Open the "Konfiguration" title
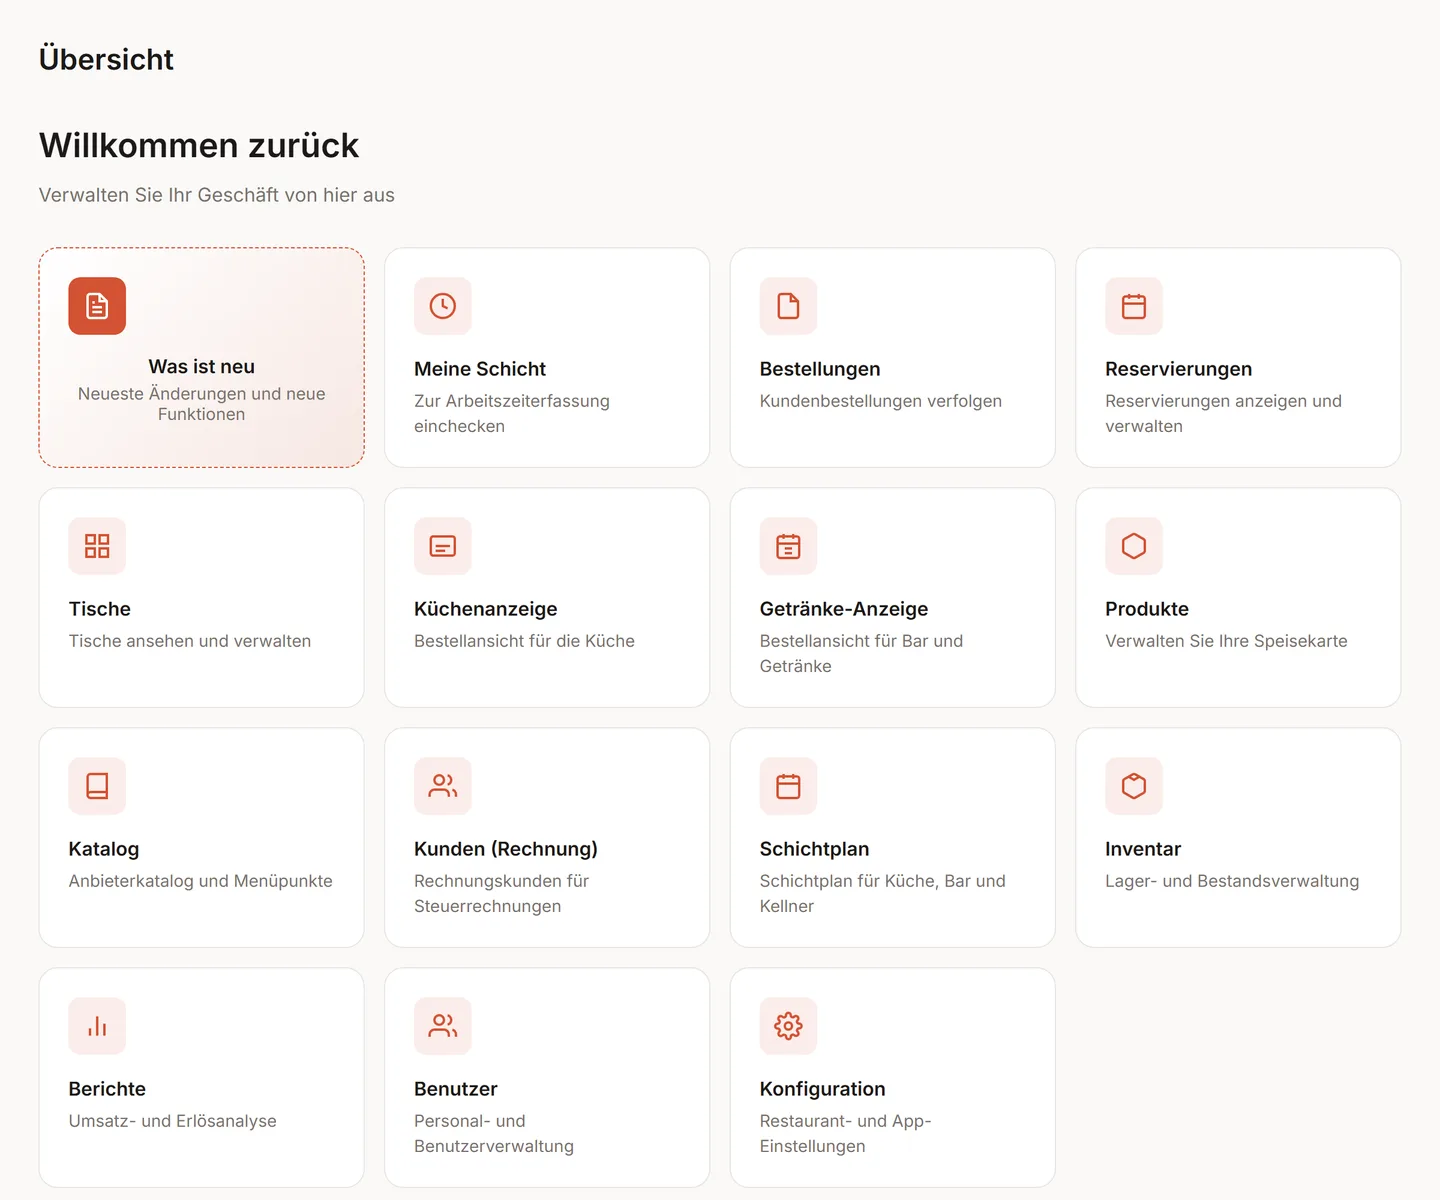 pyautogui.click(x=823, y=1089)
